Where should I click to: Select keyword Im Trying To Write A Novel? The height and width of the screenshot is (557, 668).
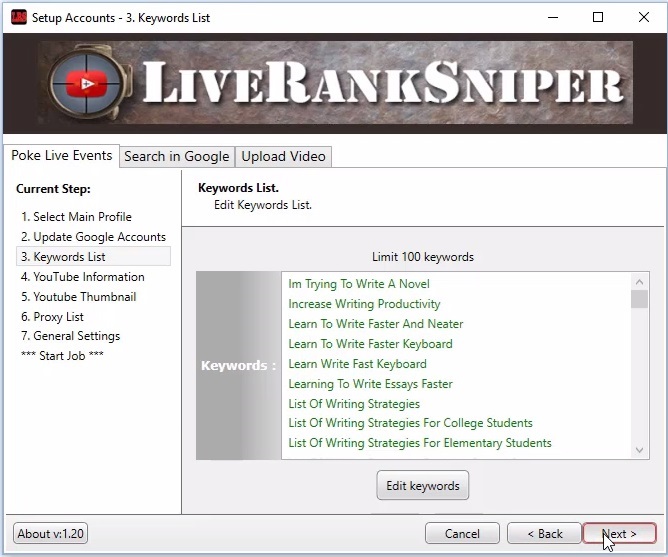click(x=359, y=284)
